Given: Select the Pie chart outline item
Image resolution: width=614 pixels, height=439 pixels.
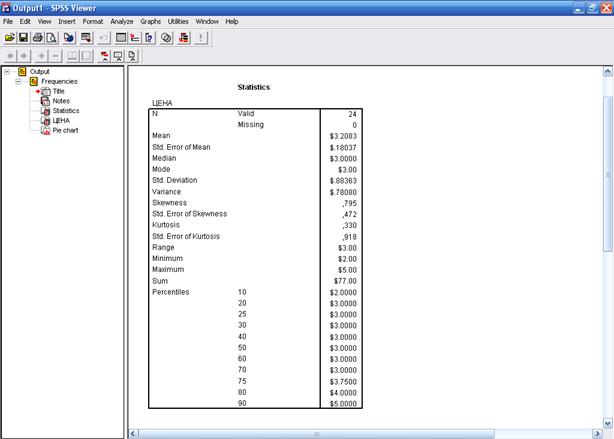Looking at the screenshot, I should coord(65,130).
